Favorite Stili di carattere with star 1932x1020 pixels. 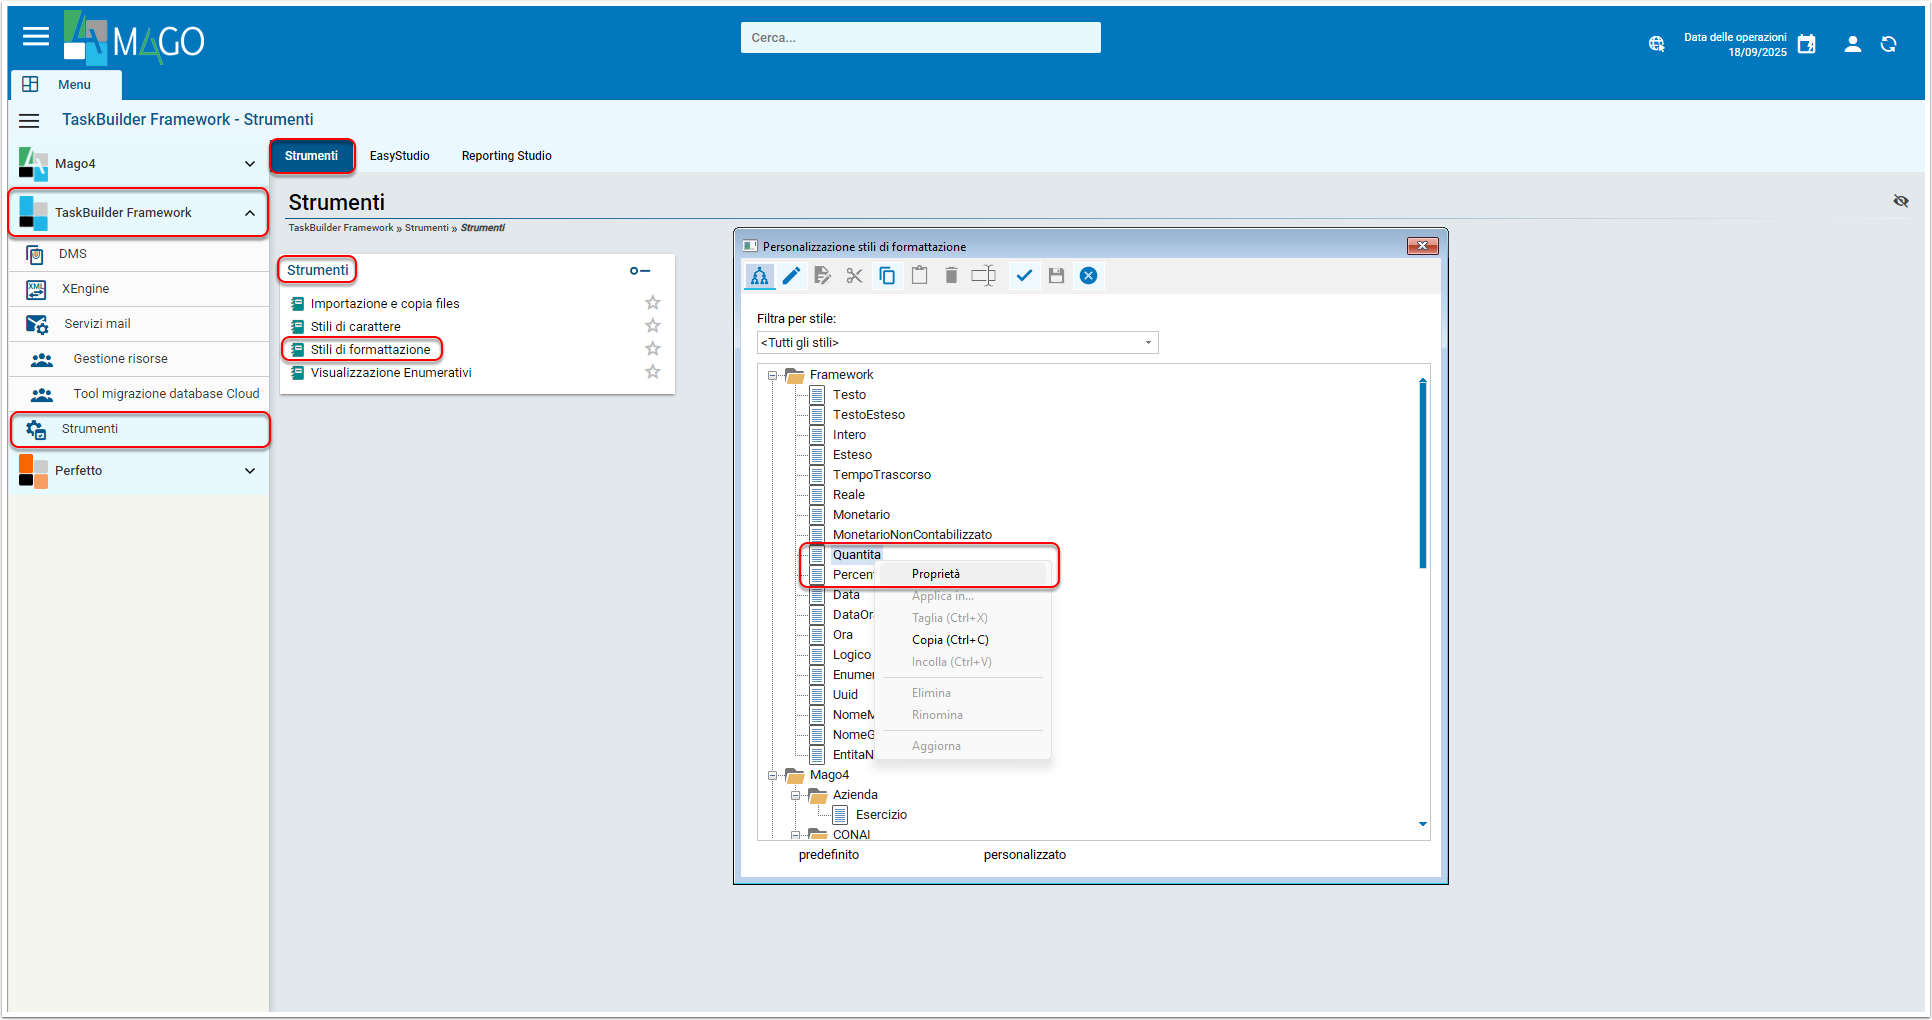653,326
